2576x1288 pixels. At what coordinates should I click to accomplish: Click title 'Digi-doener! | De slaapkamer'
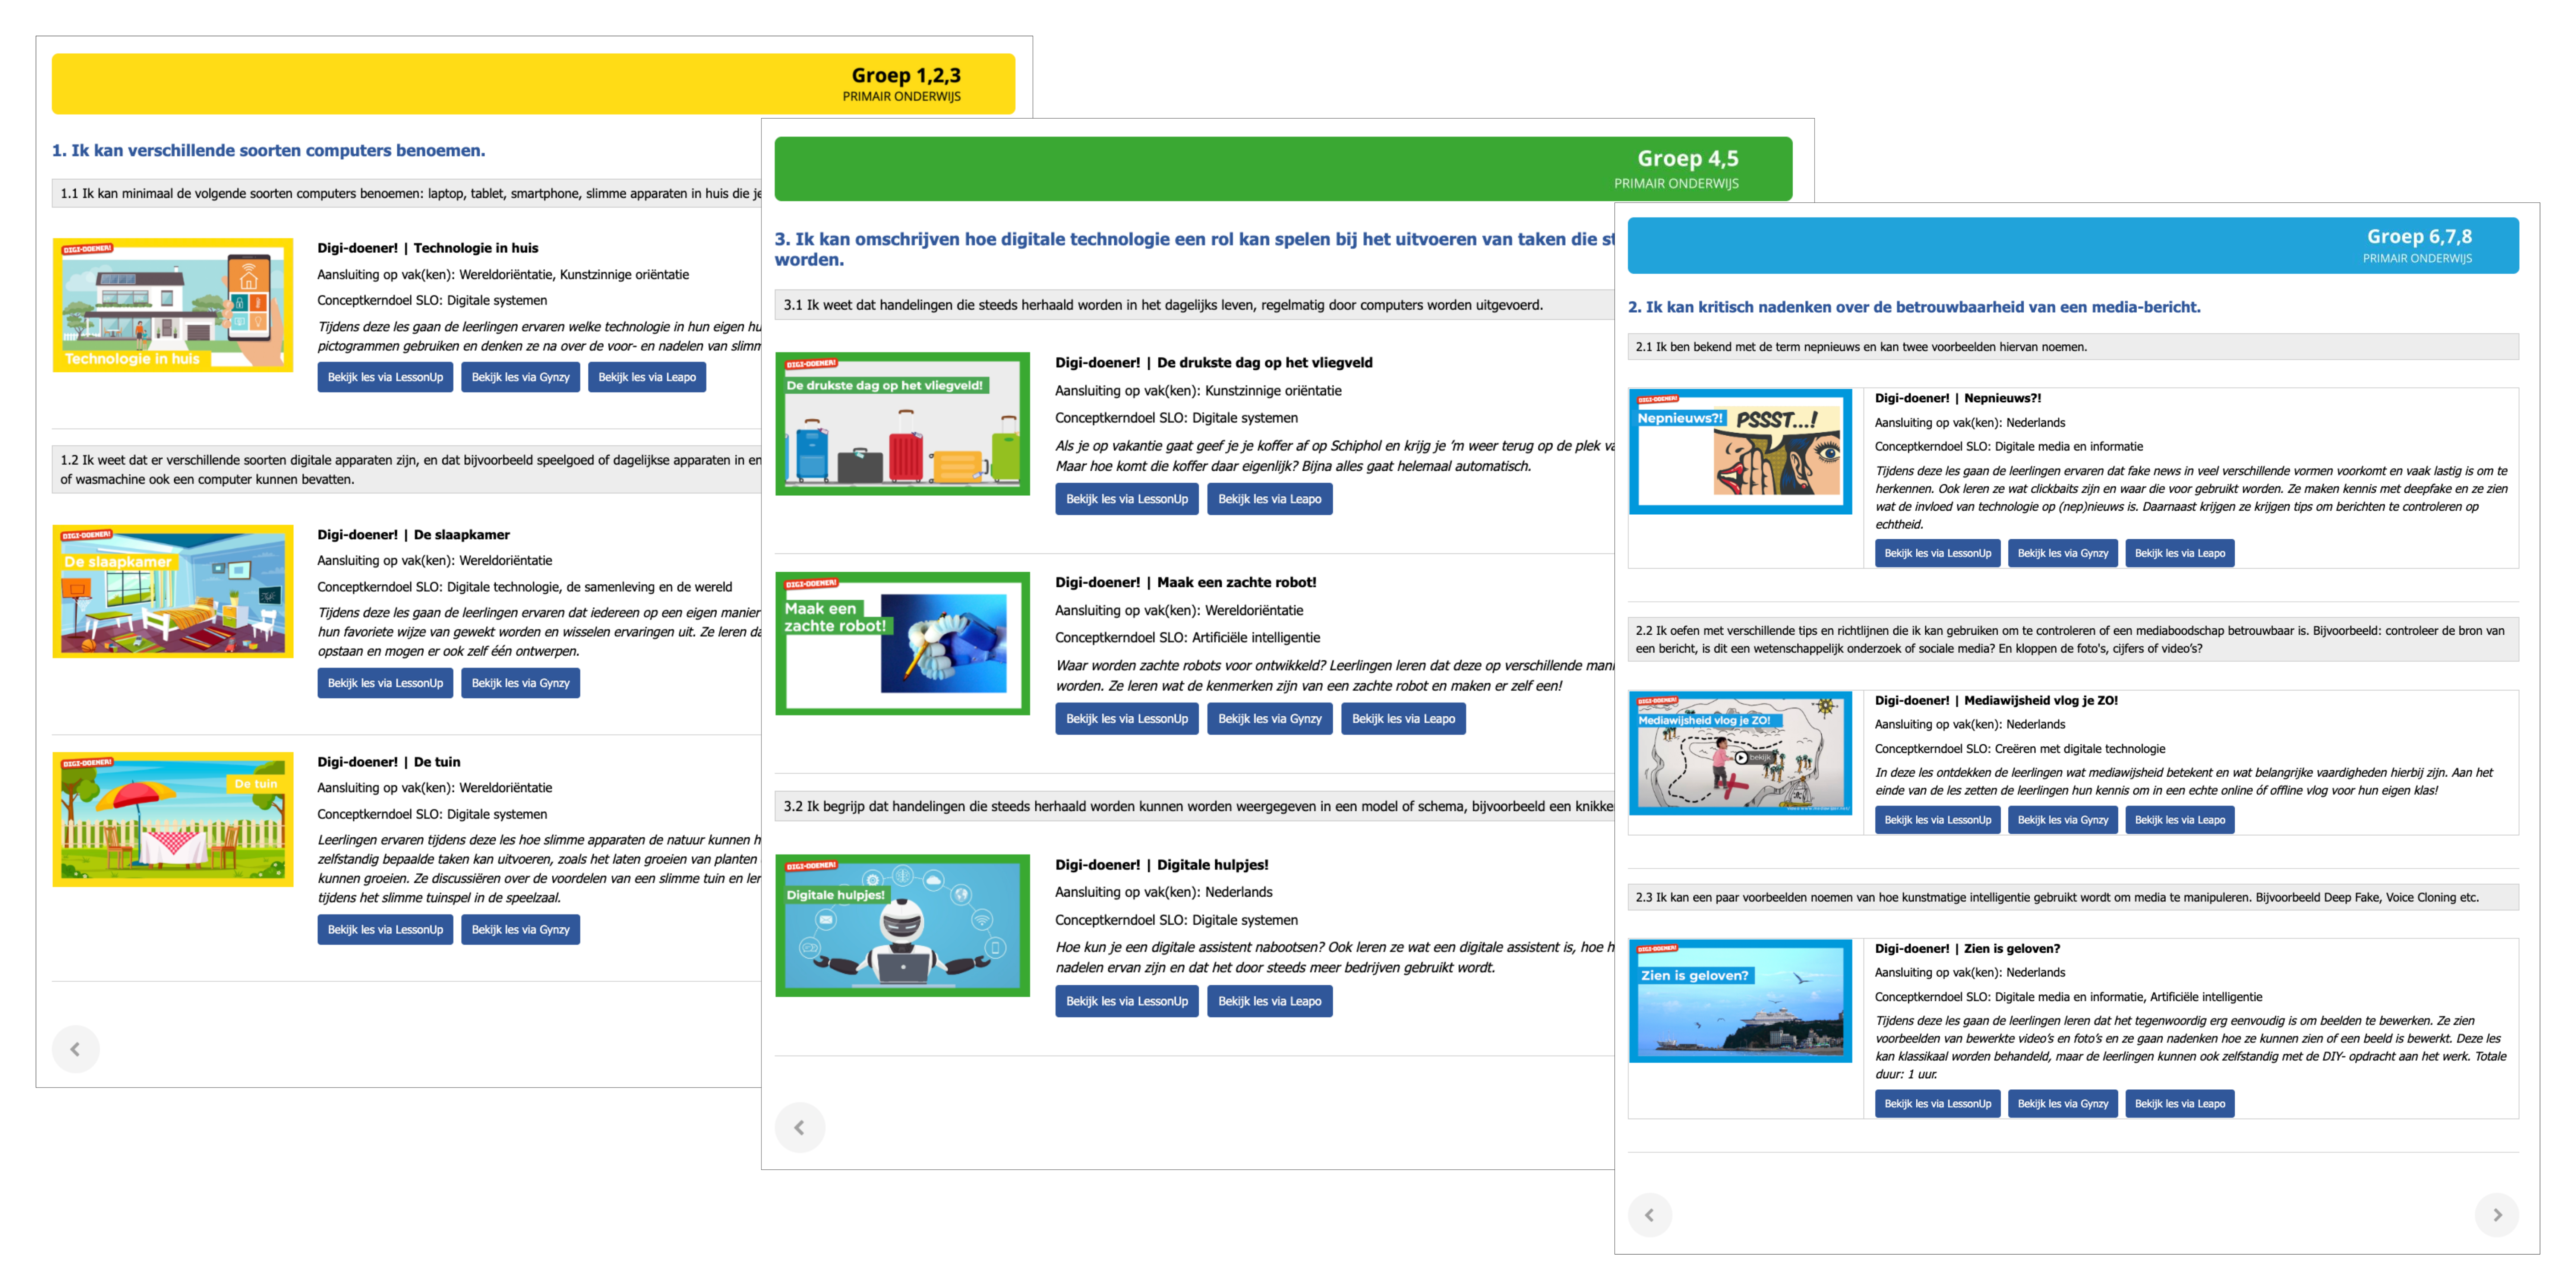point(414,535)
